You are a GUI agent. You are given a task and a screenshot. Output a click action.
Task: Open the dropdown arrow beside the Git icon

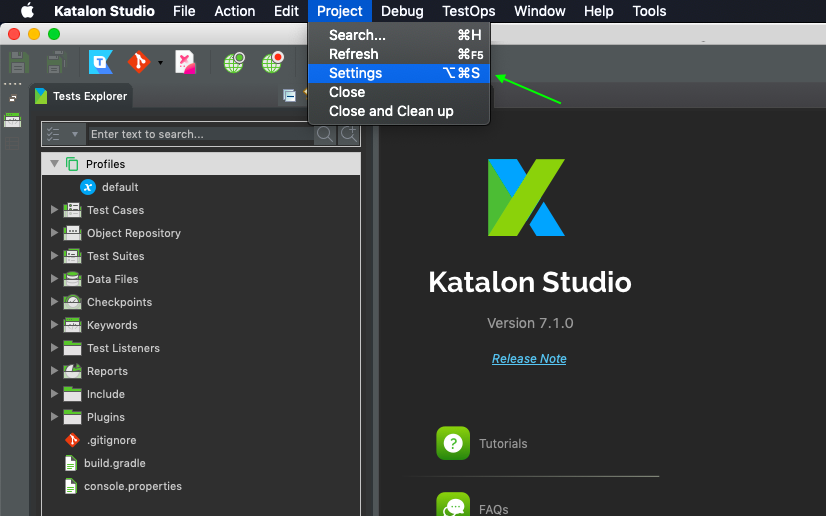coord(160,63)
